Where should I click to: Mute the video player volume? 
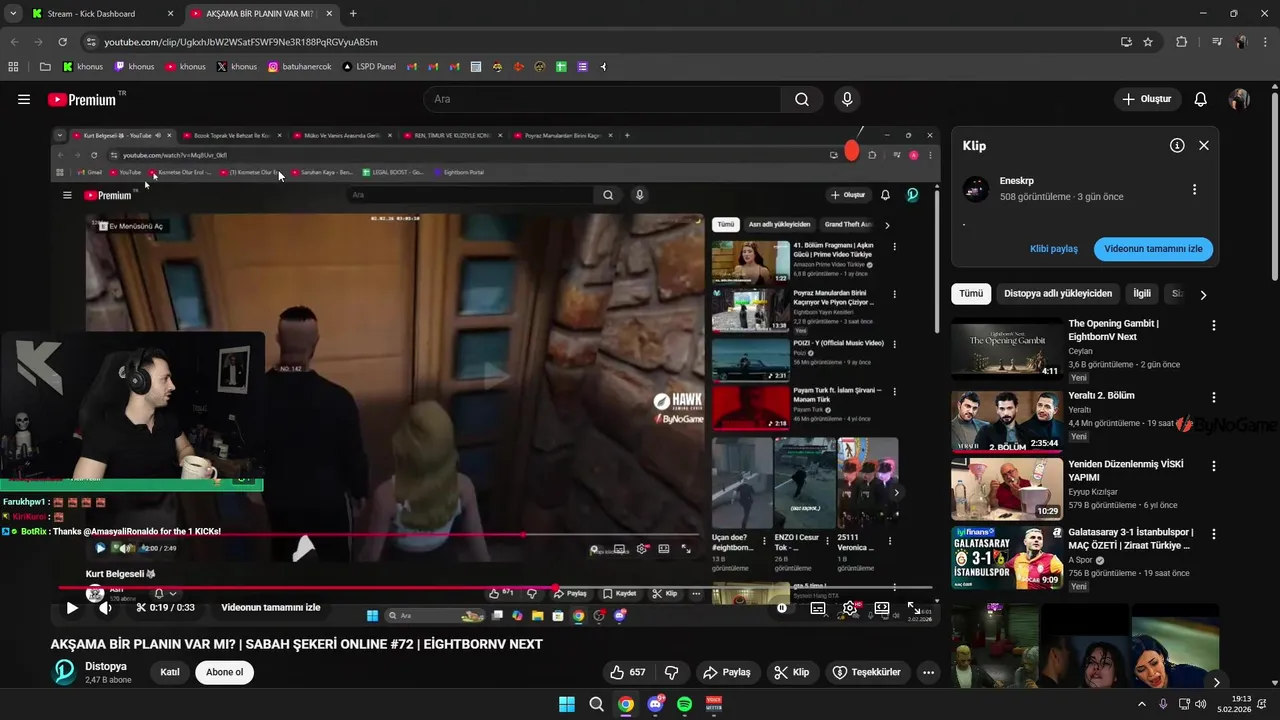(x=105, y=607)
